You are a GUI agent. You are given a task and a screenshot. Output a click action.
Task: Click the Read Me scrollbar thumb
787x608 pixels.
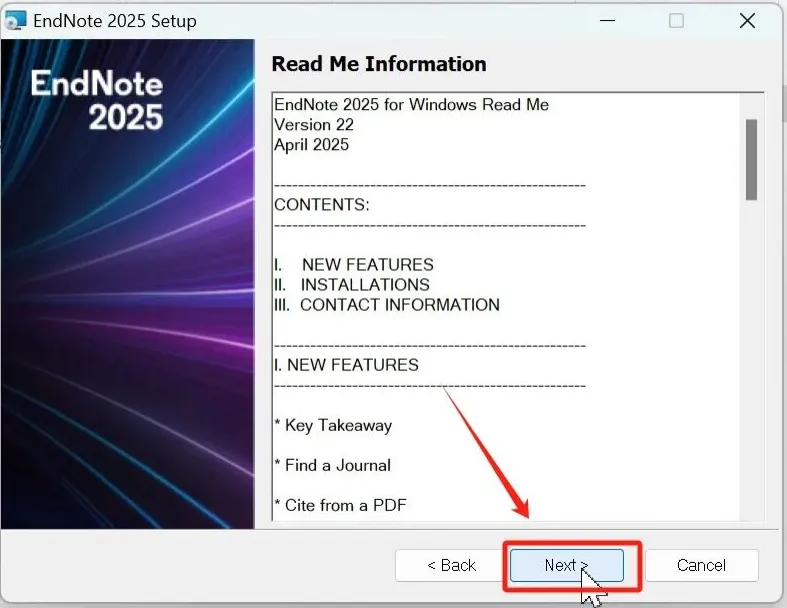click(x=751, y=160)
